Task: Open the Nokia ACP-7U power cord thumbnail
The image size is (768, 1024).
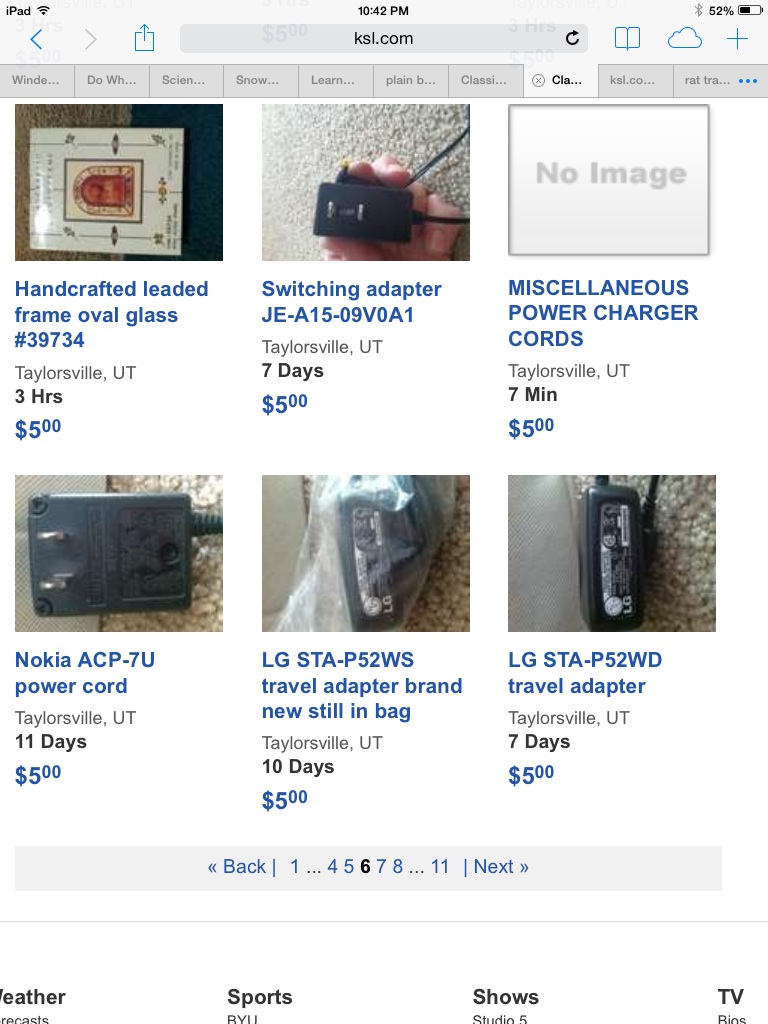Action: click(119, 553)
